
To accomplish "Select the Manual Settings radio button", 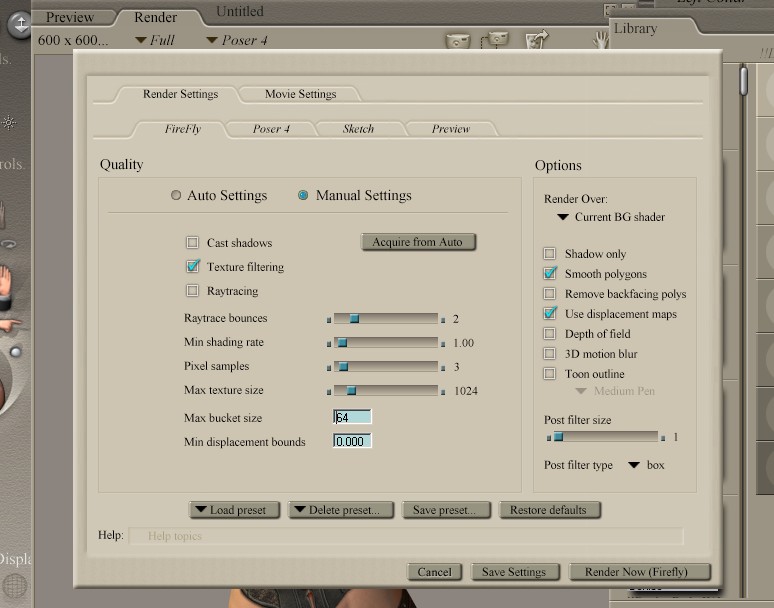I will pos(303,195).
